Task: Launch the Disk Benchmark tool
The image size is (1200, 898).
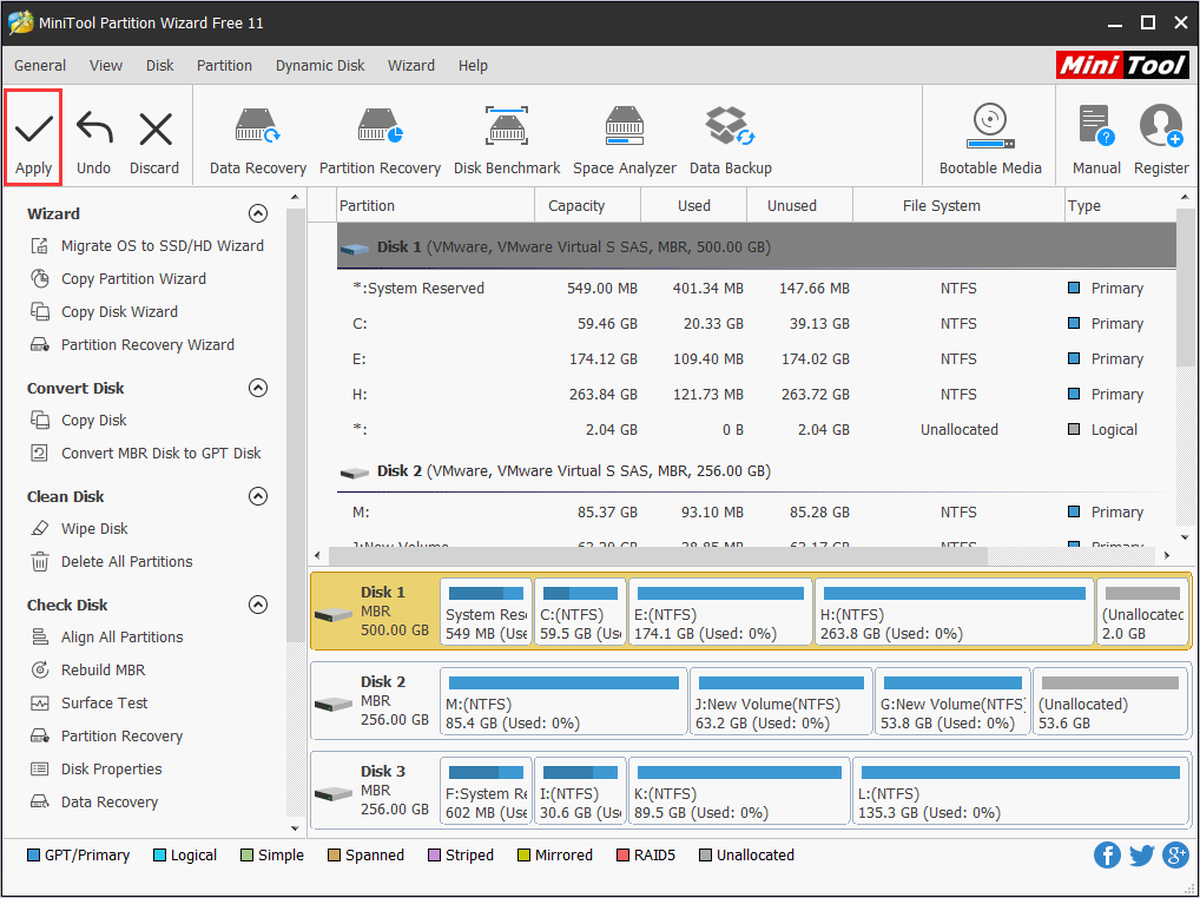Action: tap(507, 142)
